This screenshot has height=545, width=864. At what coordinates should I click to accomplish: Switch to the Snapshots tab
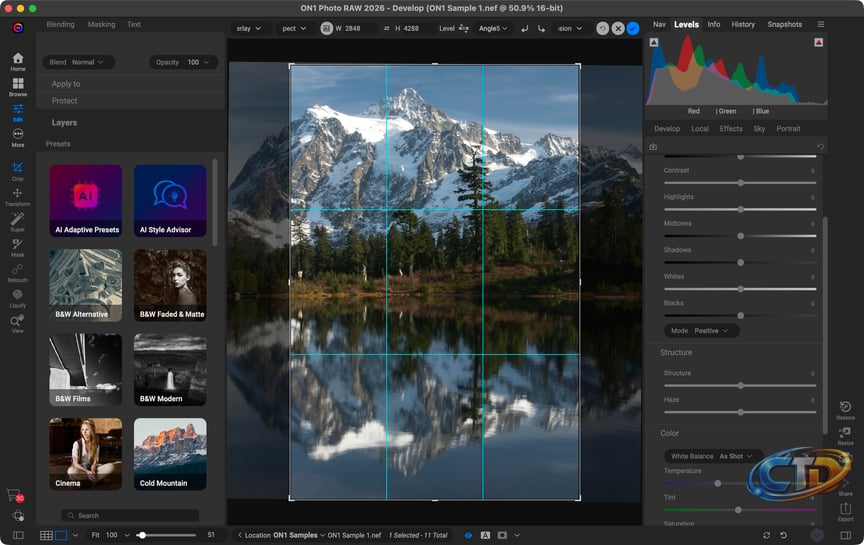coord(785,24)
